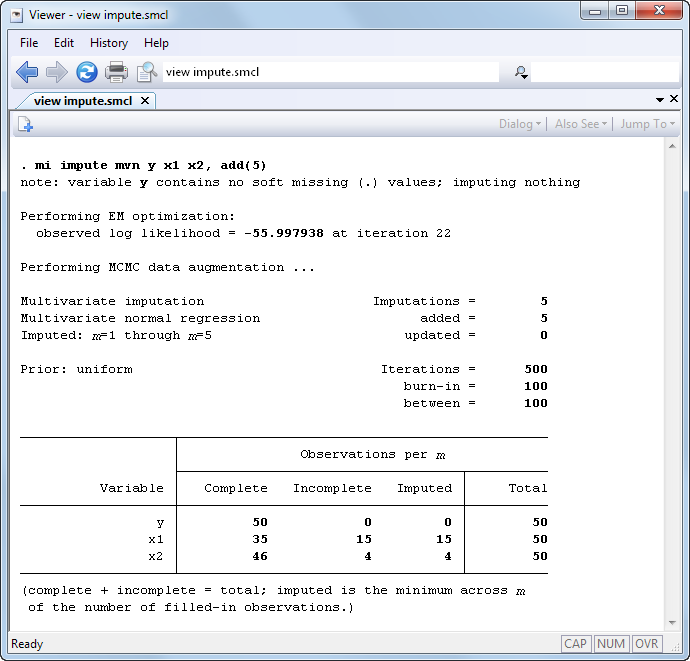Image resolution: width=690 pixels, height=661 pixels.
Task: Refresh the viewer contents
Action: pos(87,72)
